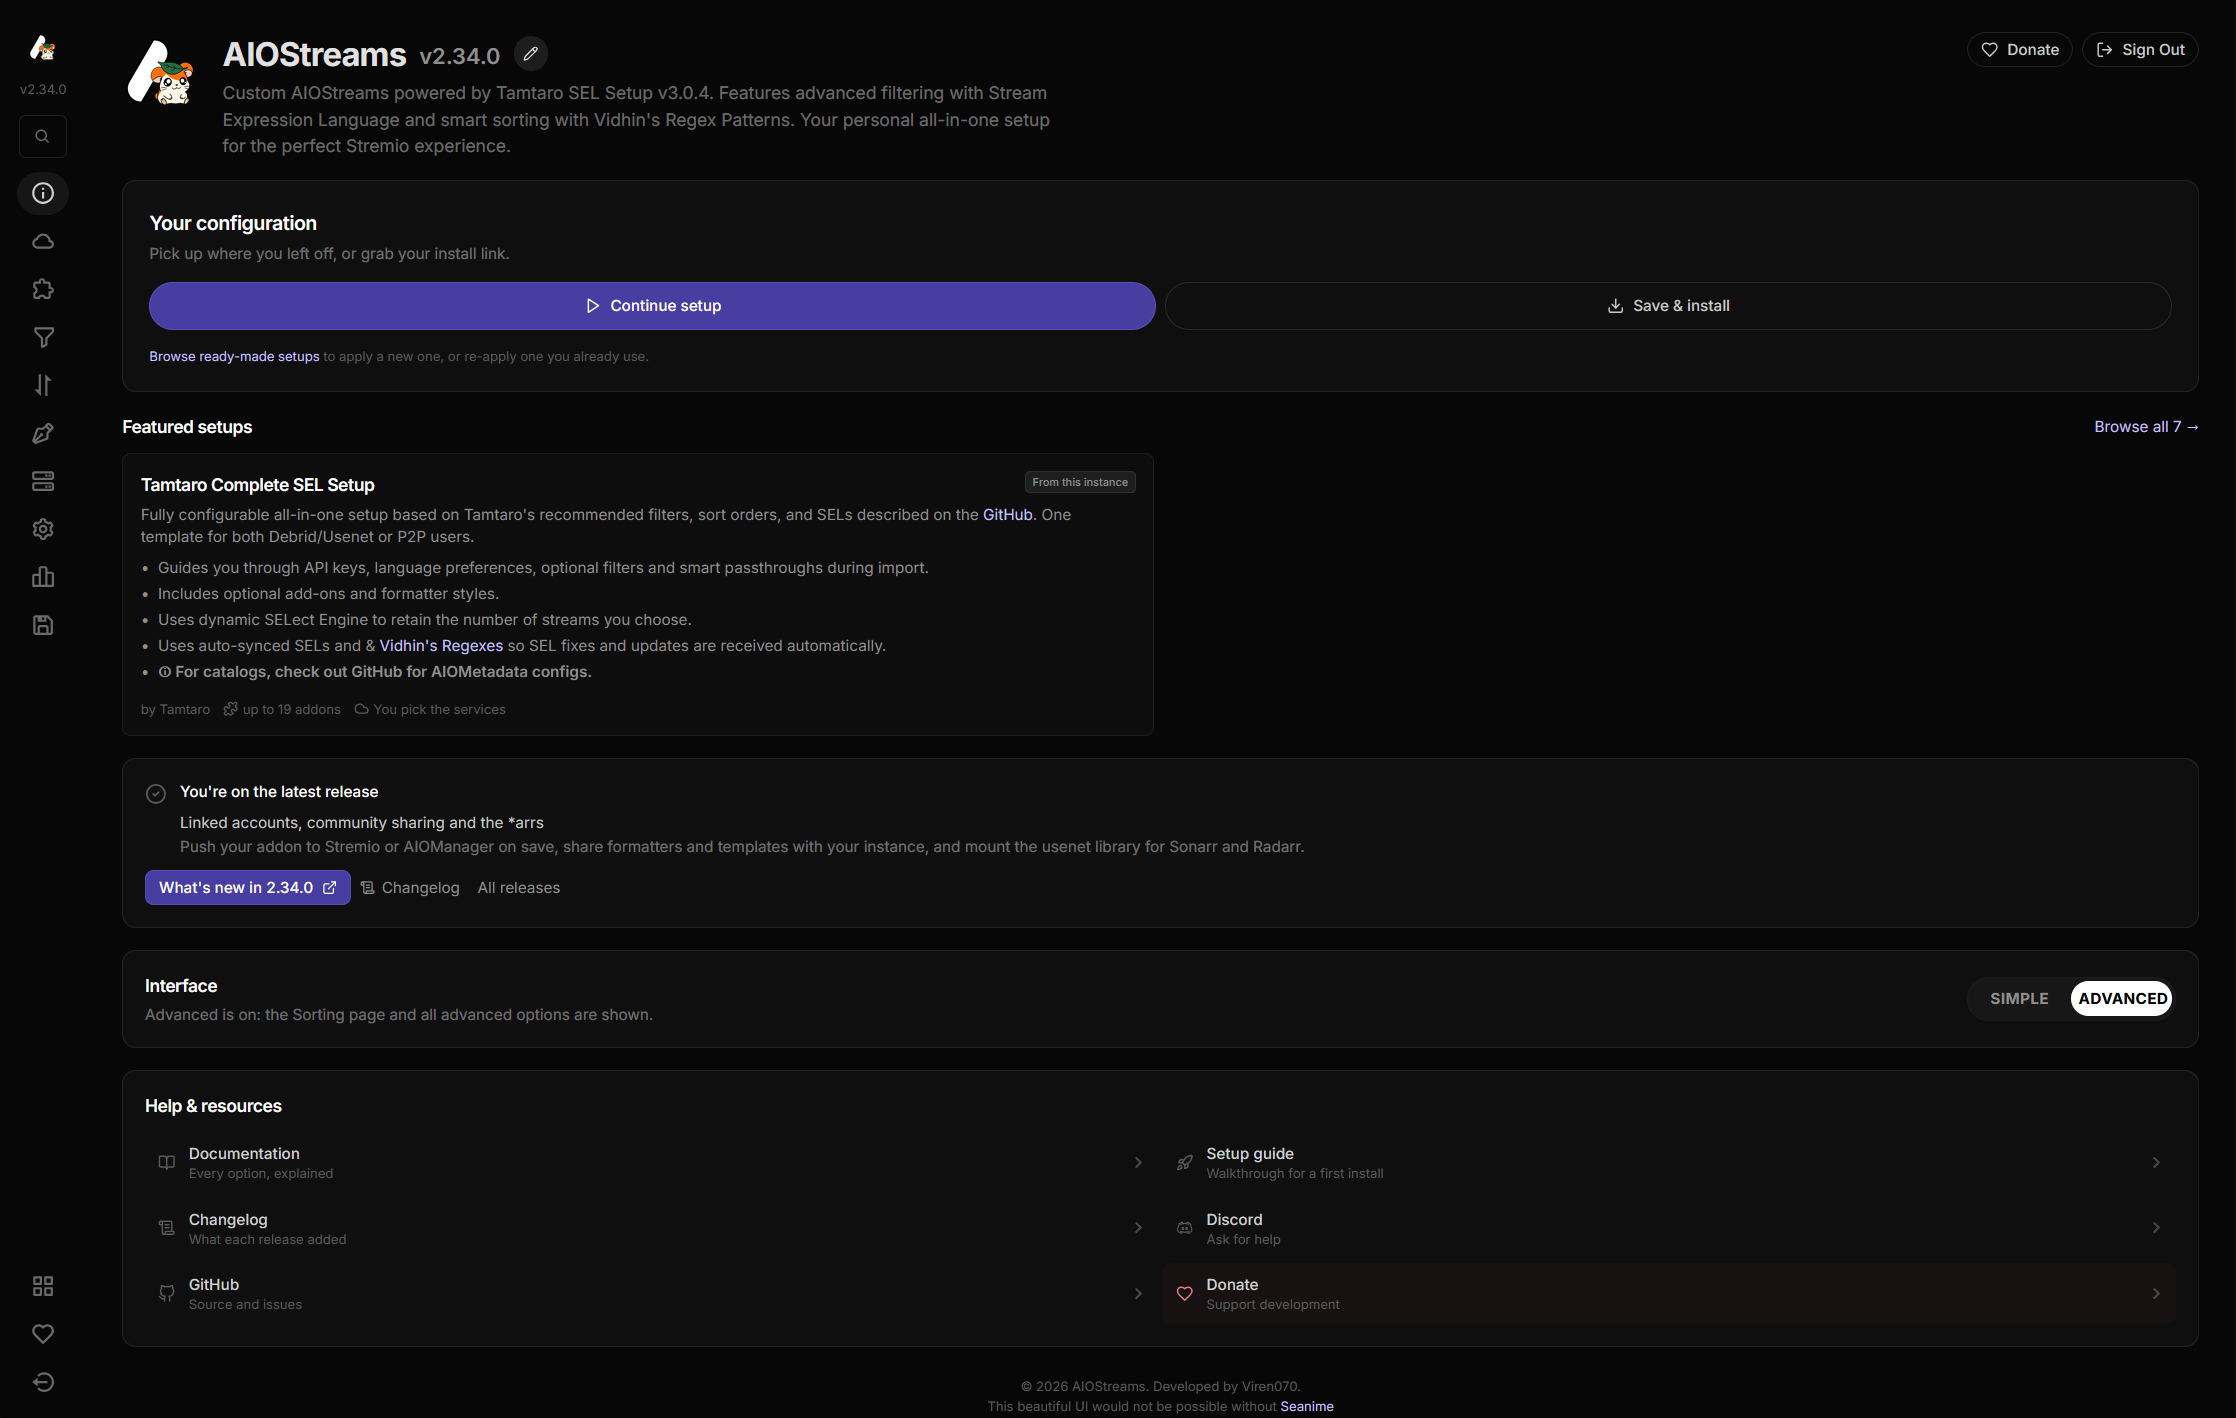Select the About info sidebar icon
2236x1418 pixels.
point(43,193)
